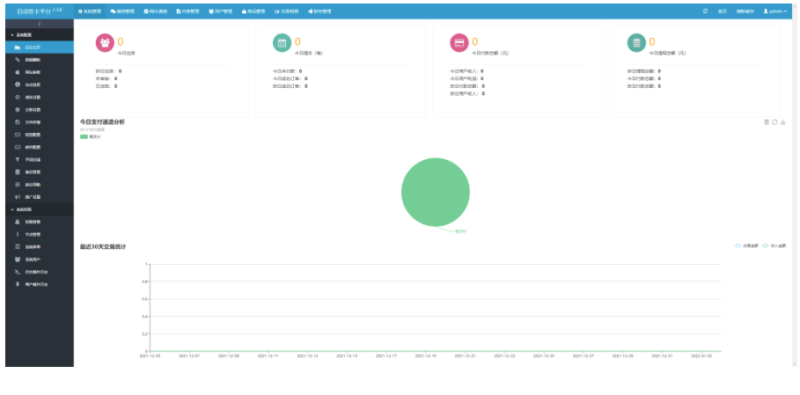Click the clear cache link in the top bar

point(745,11)
